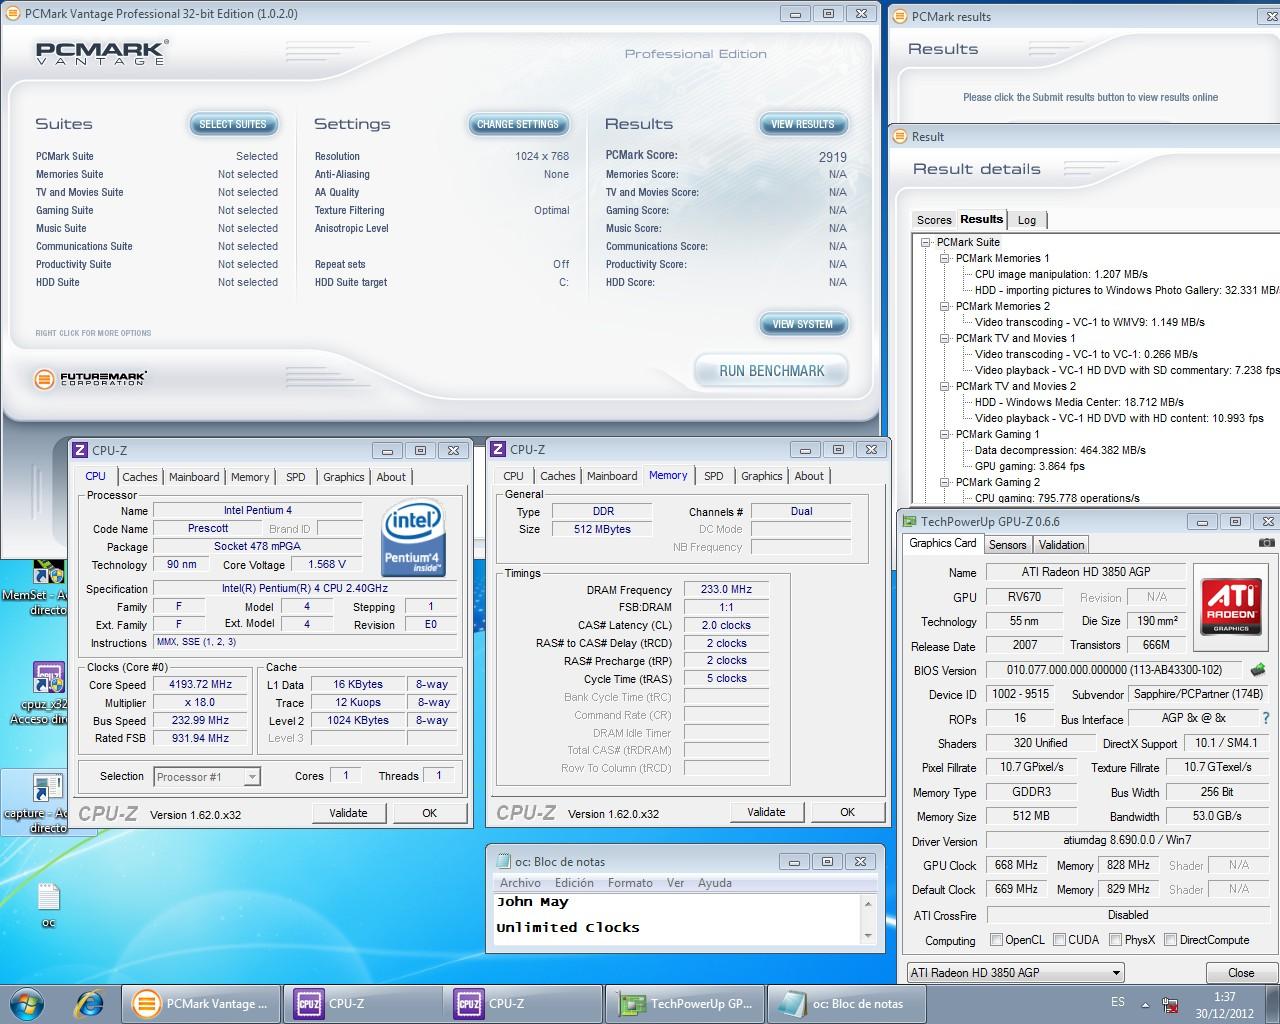Switch to oc: Bloc de notas taskbar button
The height and width of the screenshot is (1024, 1280).
point(847,1004)
